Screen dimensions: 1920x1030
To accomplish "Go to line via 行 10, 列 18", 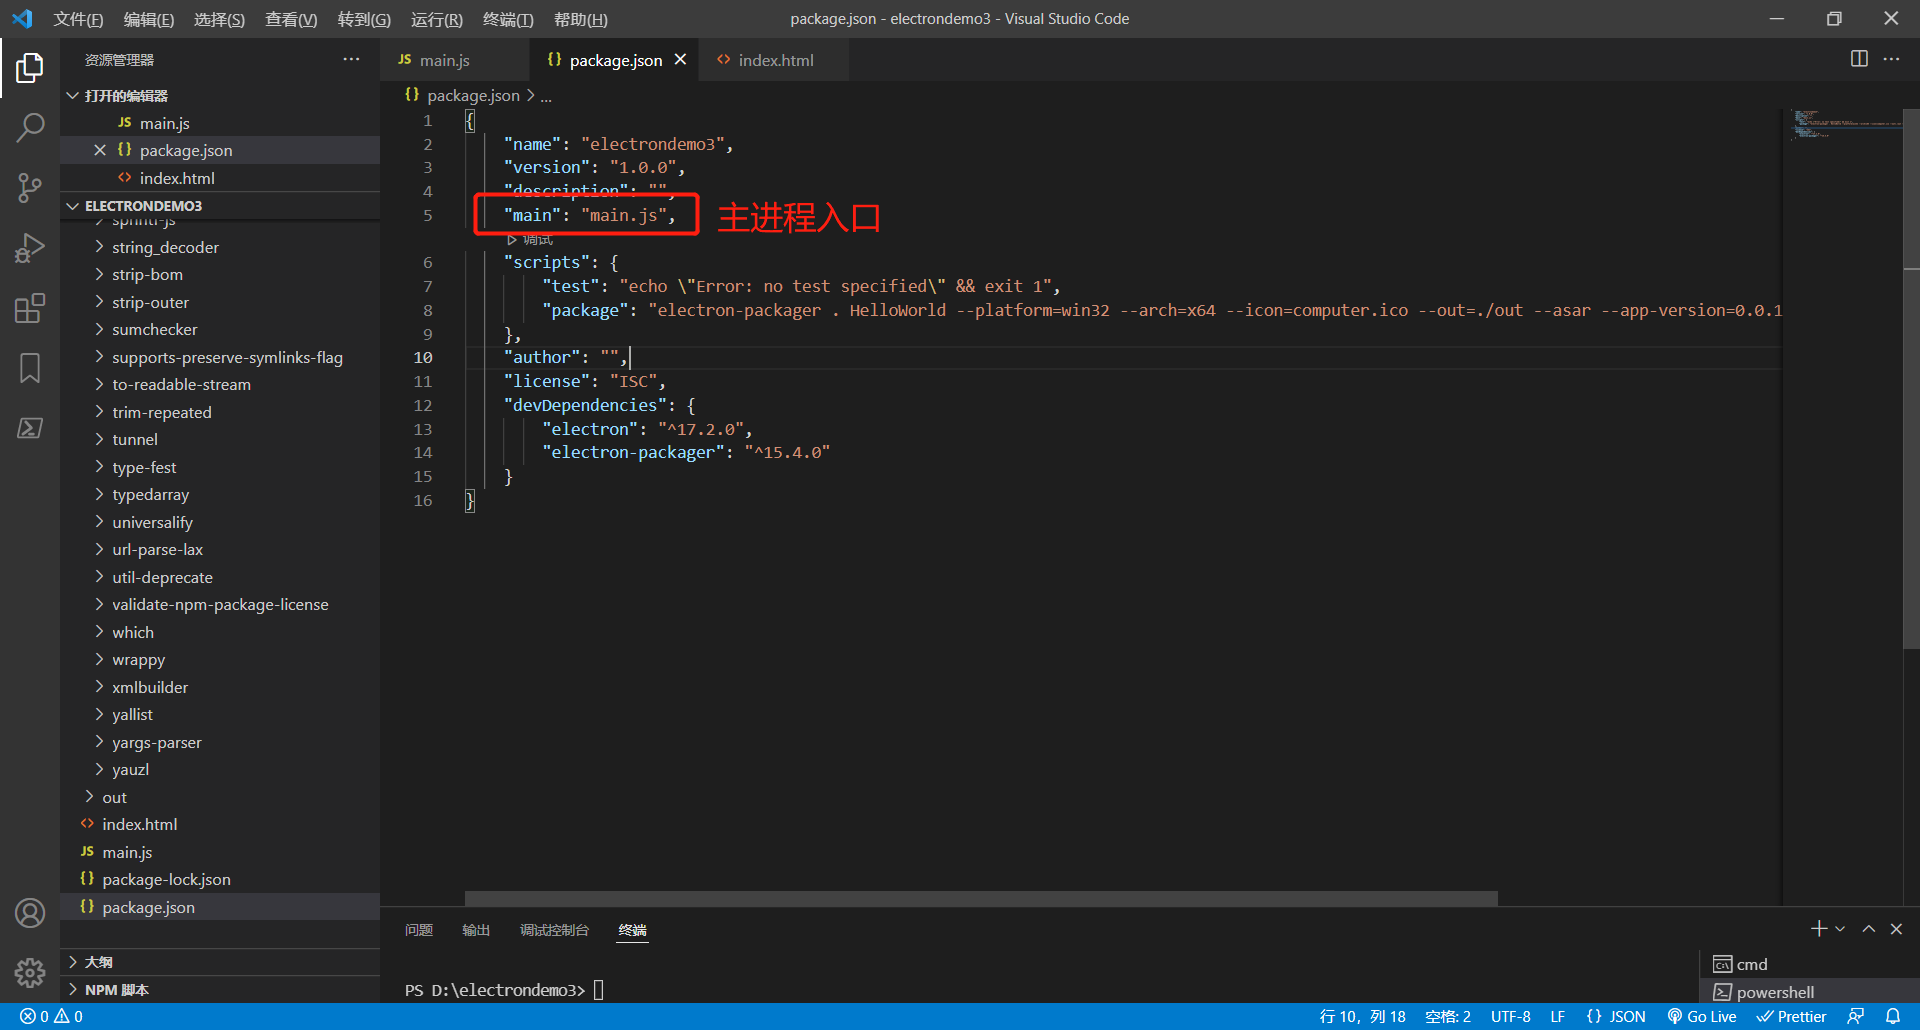I will 1362,1017.
